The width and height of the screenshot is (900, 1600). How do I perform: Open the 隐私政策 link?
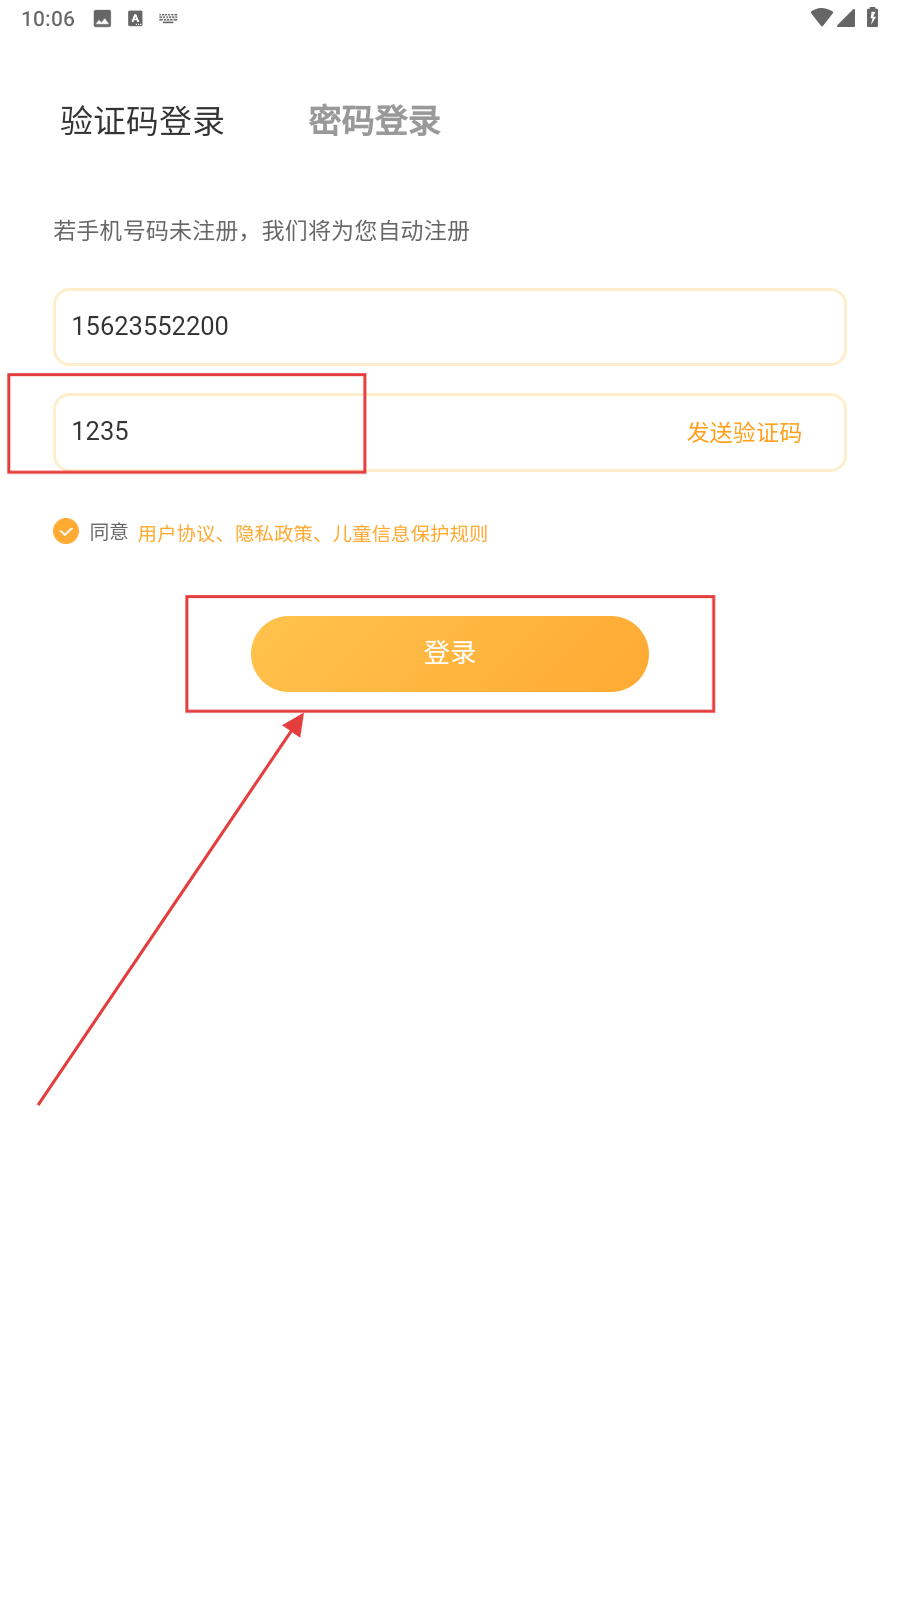(274, 534)
